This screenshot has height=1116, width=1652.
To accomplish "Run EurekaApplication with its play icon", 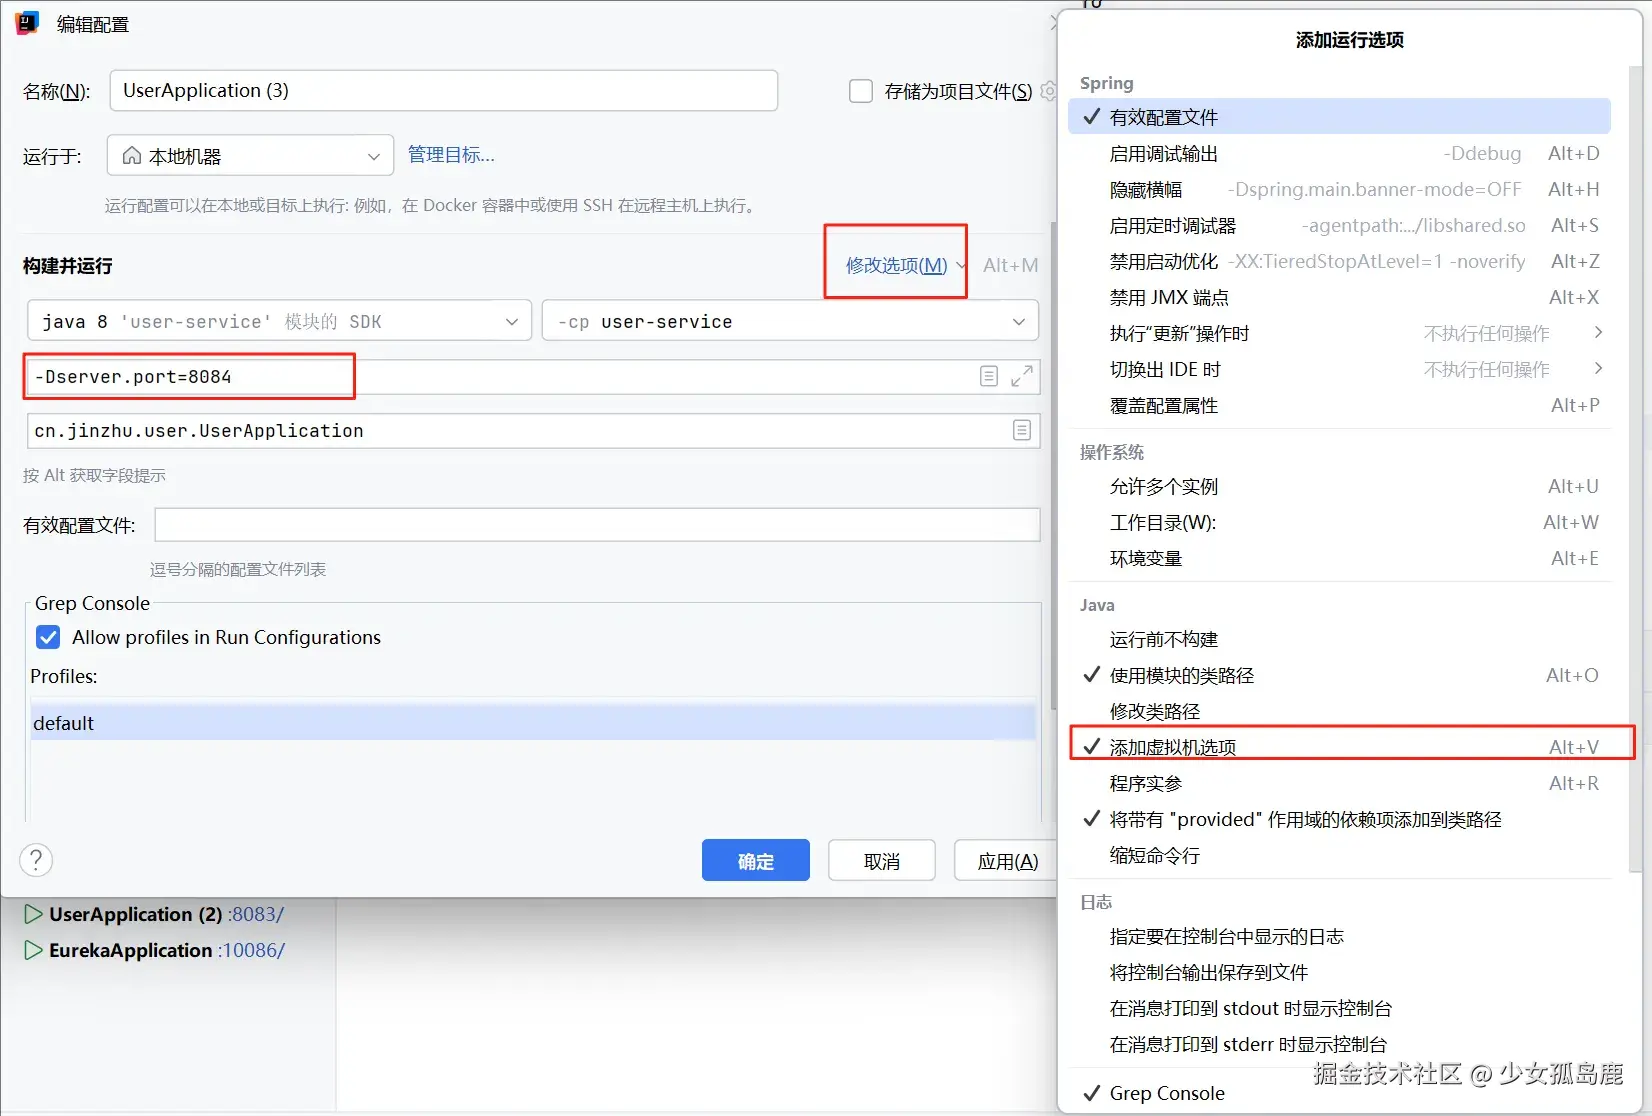I will click(33, 950).
